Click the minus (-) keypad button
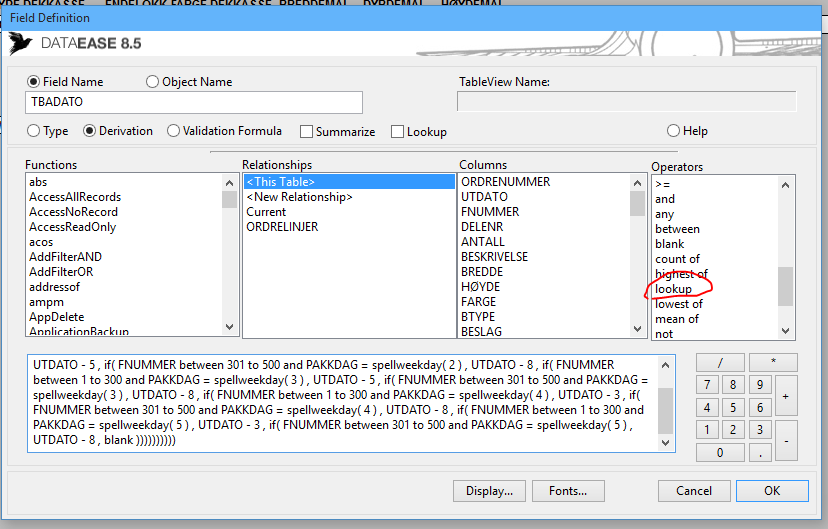 [786, 441]
